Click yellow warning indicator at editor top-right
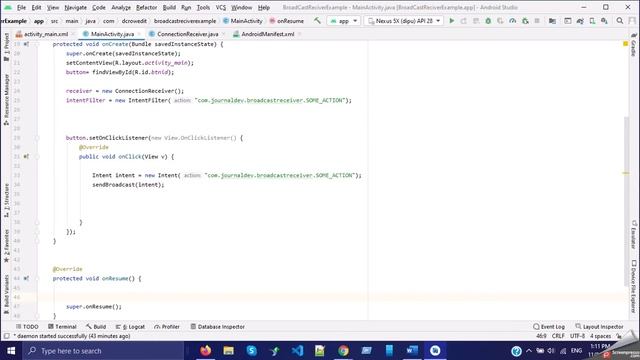Screen dimensions: 640x360 (625, 44)
